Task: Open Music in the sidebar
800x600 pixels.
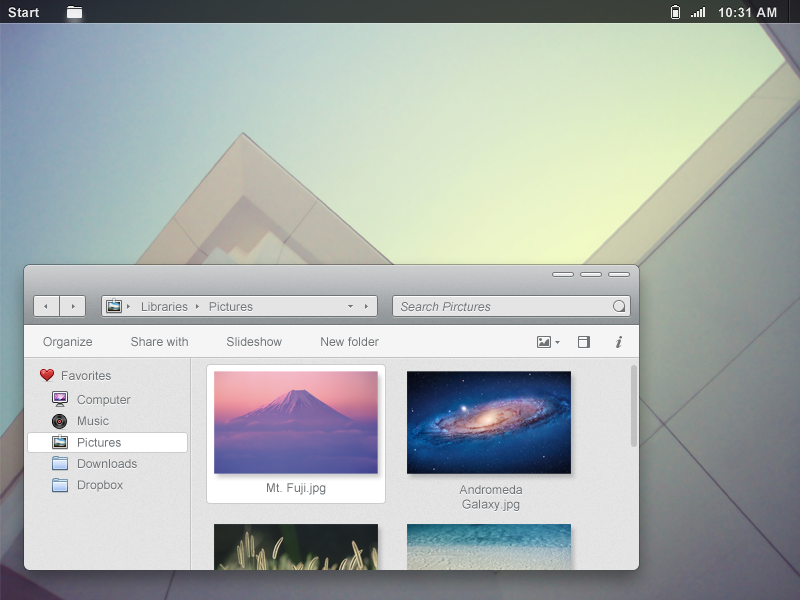Action: (93, 421)
